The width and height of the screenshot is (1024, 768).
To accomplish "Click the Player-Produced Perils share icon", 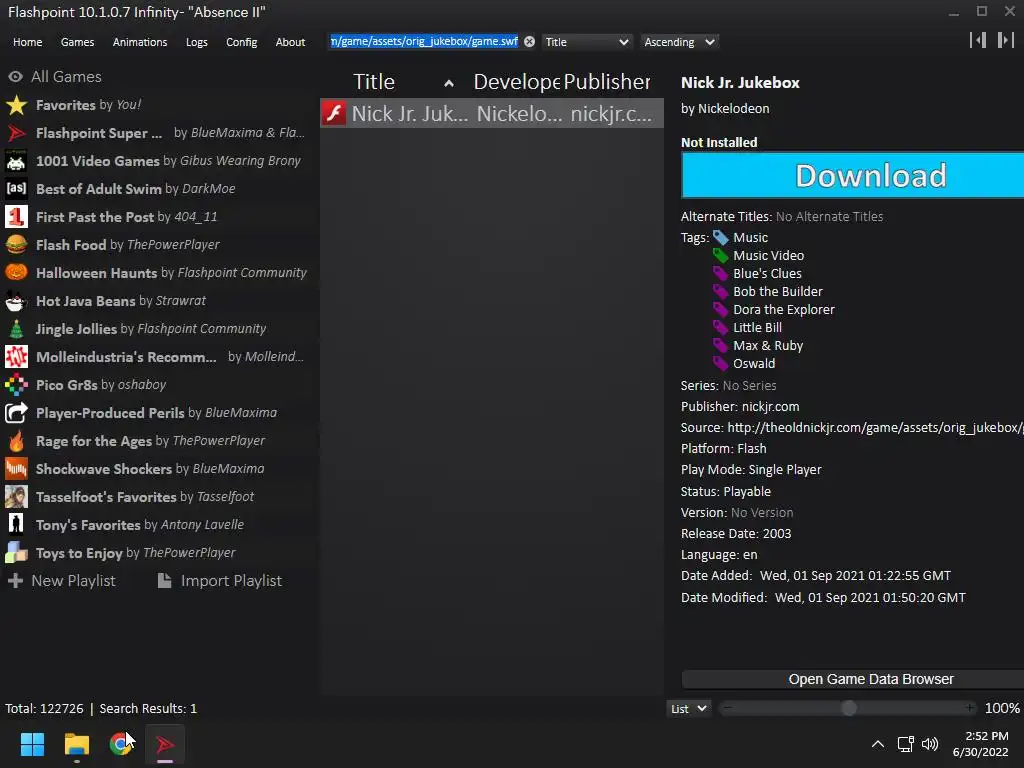I will click(16, 413).
